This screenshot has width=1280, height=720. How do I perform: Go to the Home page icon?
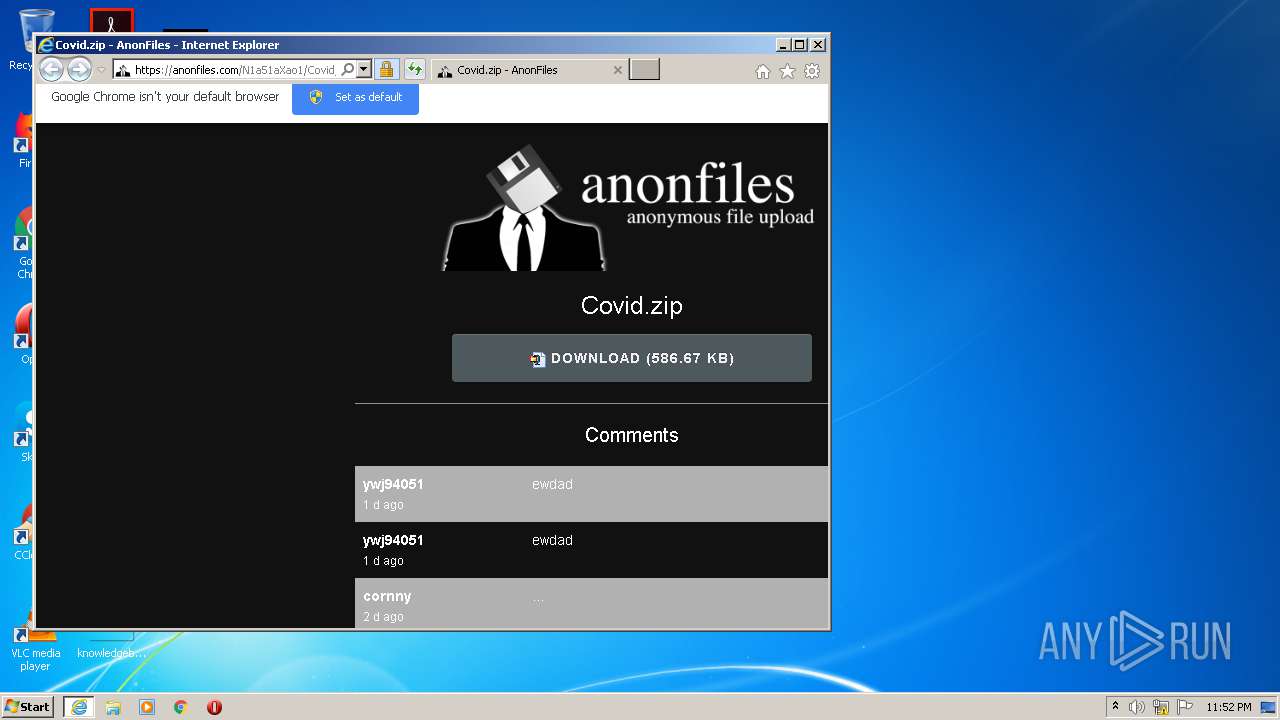pyautogui.click(x=763, y=71)
